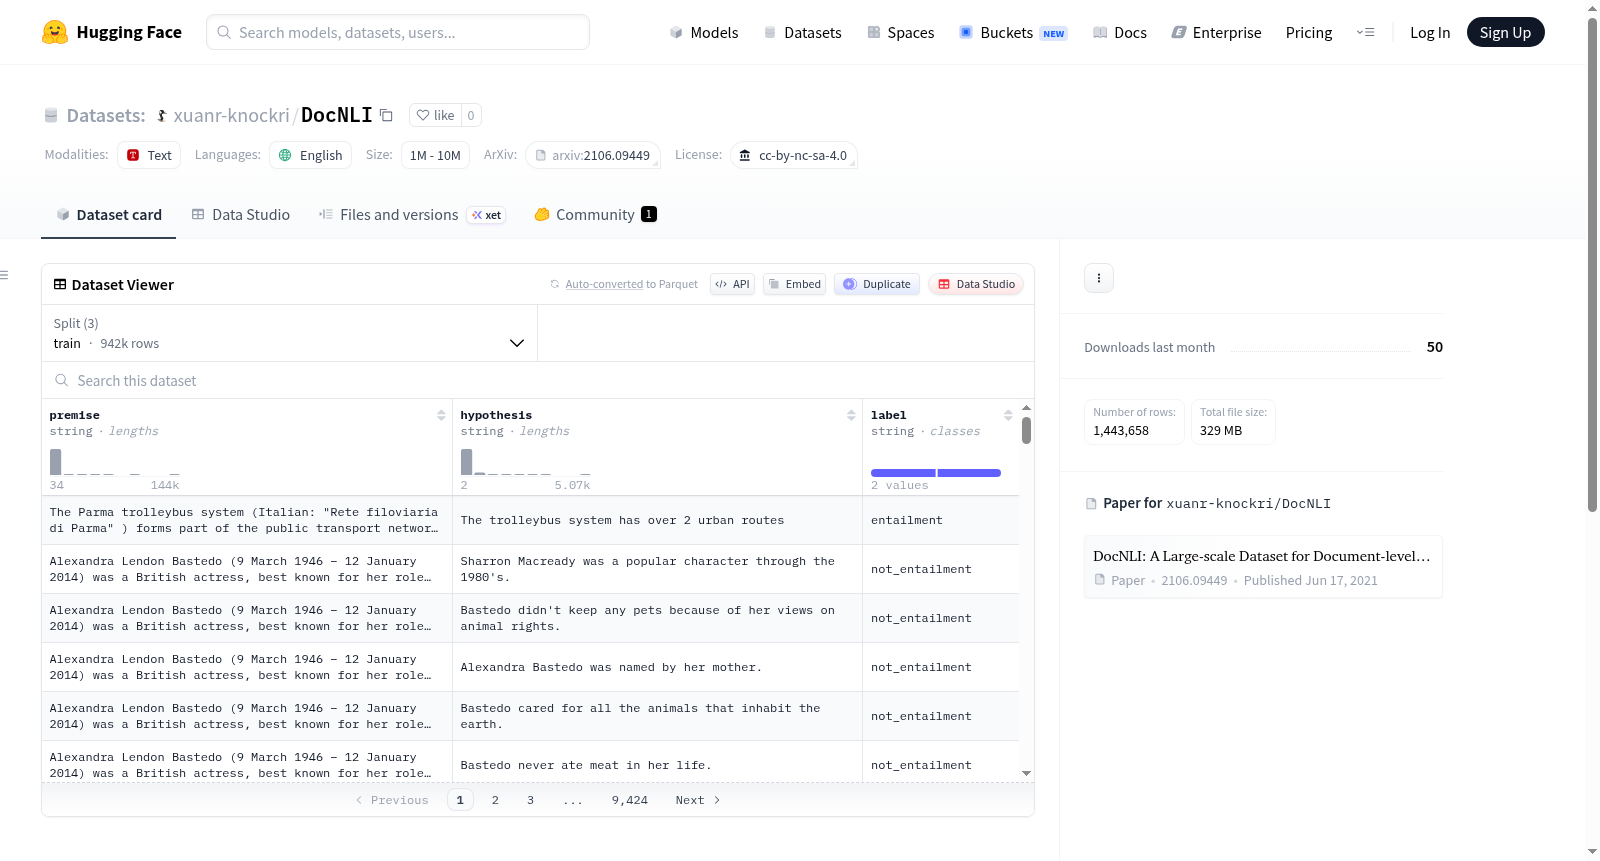Open arxiv:2106.09449 tag
Screen dimensions: 1600x861
coord(593,155)
